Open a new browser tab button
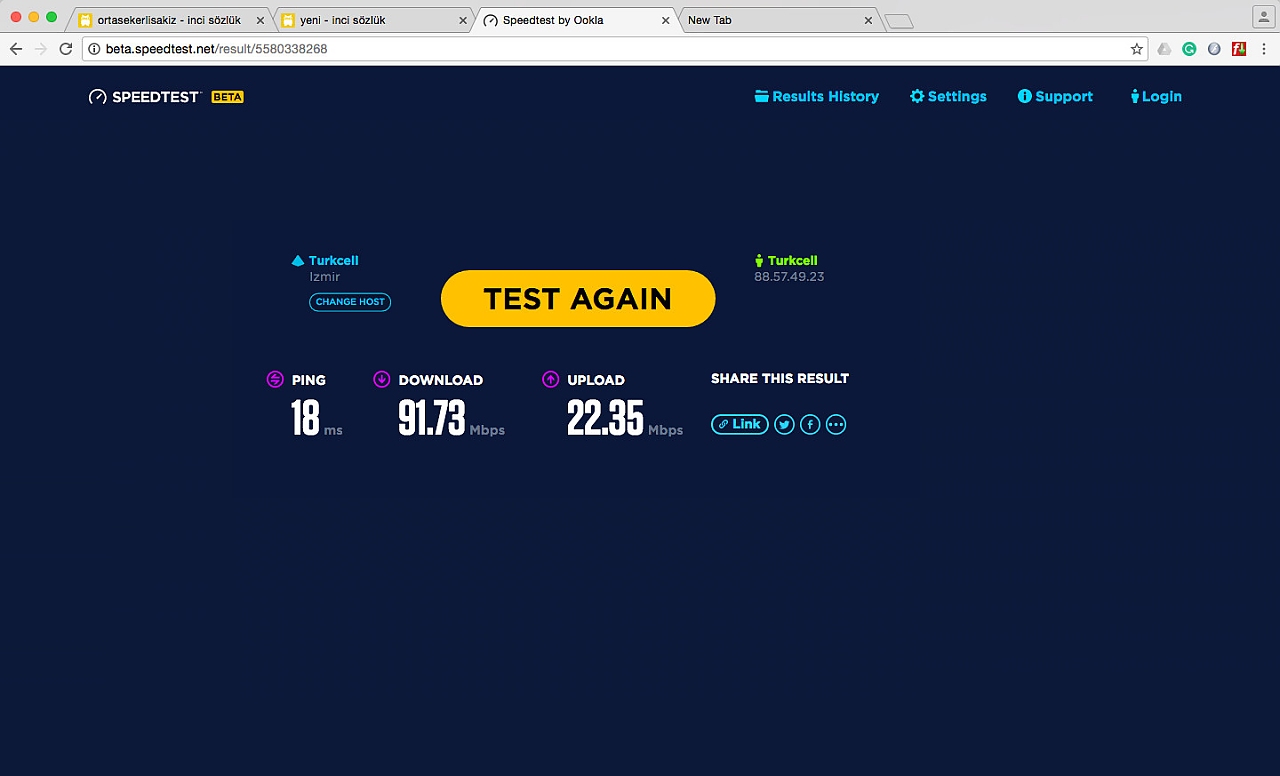 click(899, 21)
